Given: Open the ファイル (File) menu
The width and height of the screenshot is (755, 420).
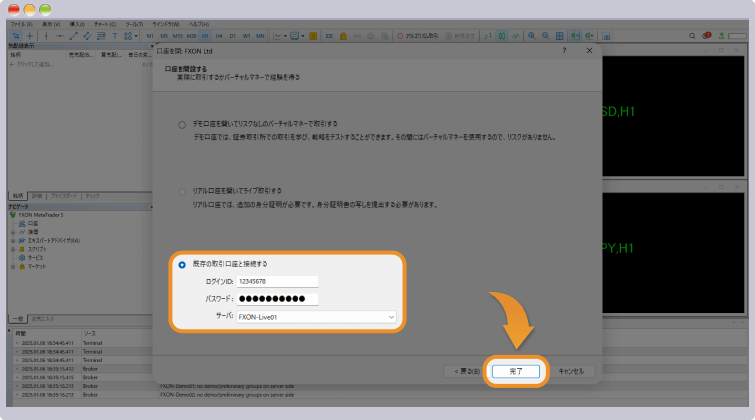Looking at the screenshot, I should click(x=22, y=24).
